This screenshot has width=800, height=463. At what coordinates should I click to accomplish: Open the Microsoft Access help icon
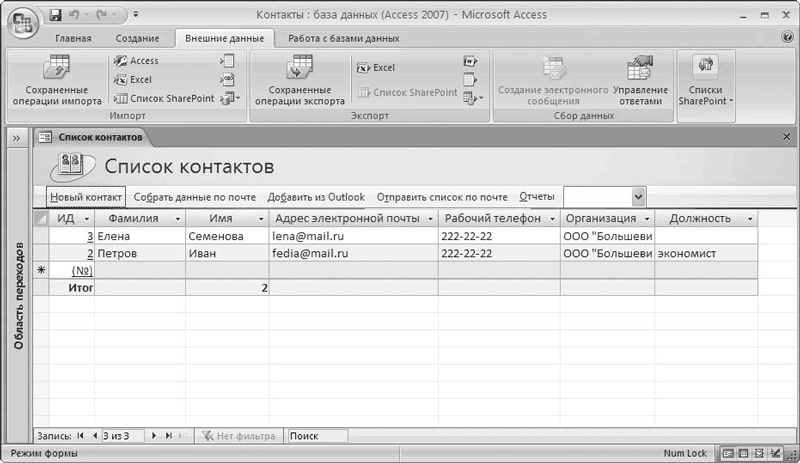point(787,37)
